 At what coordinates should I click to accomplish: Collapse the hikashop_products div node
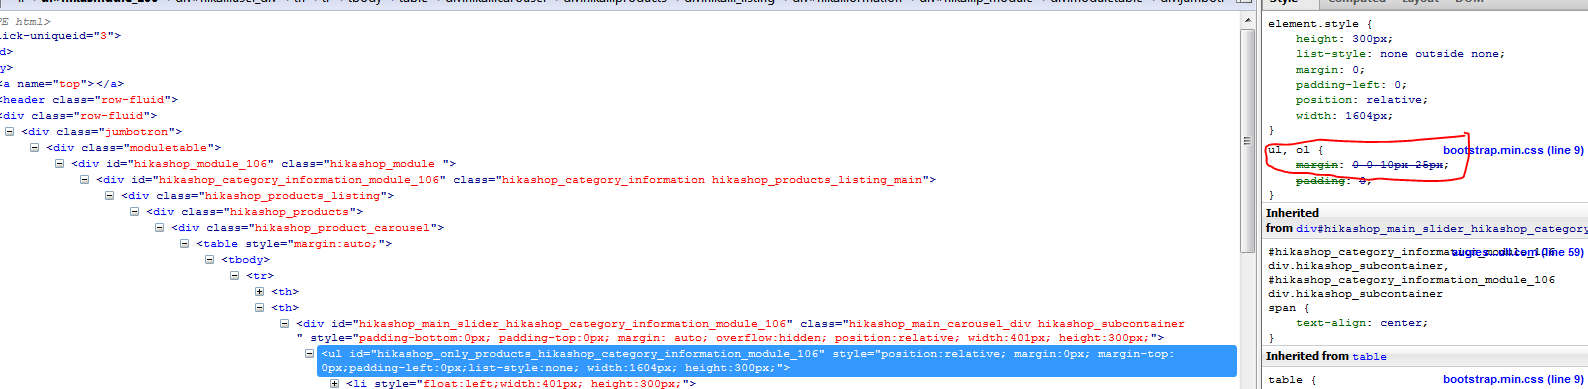135,212
